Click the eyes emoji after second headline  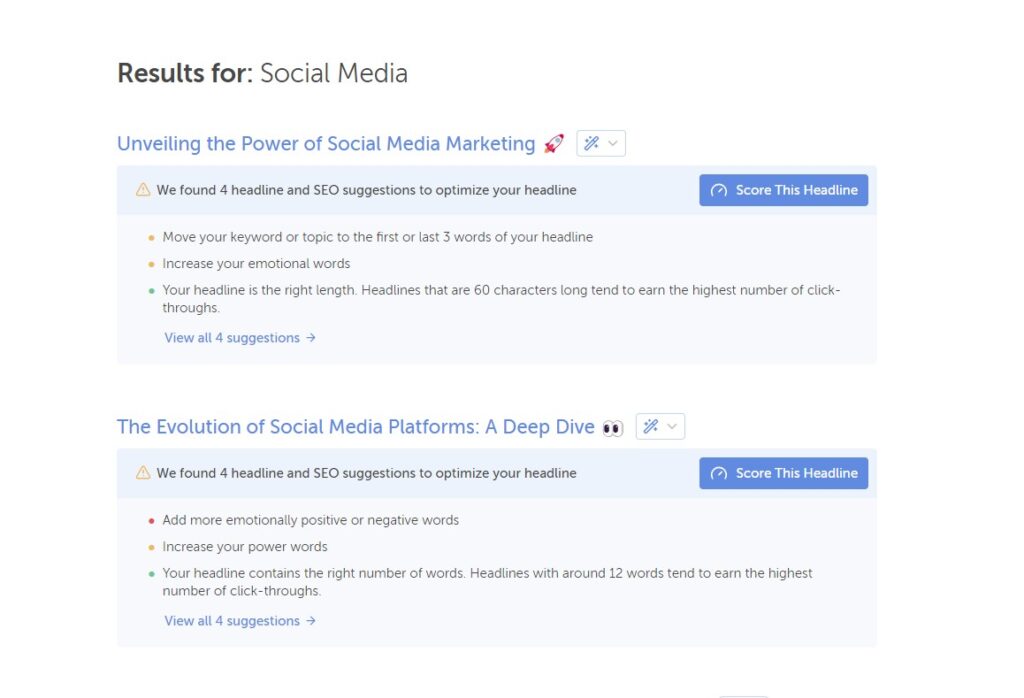(613, 428)
